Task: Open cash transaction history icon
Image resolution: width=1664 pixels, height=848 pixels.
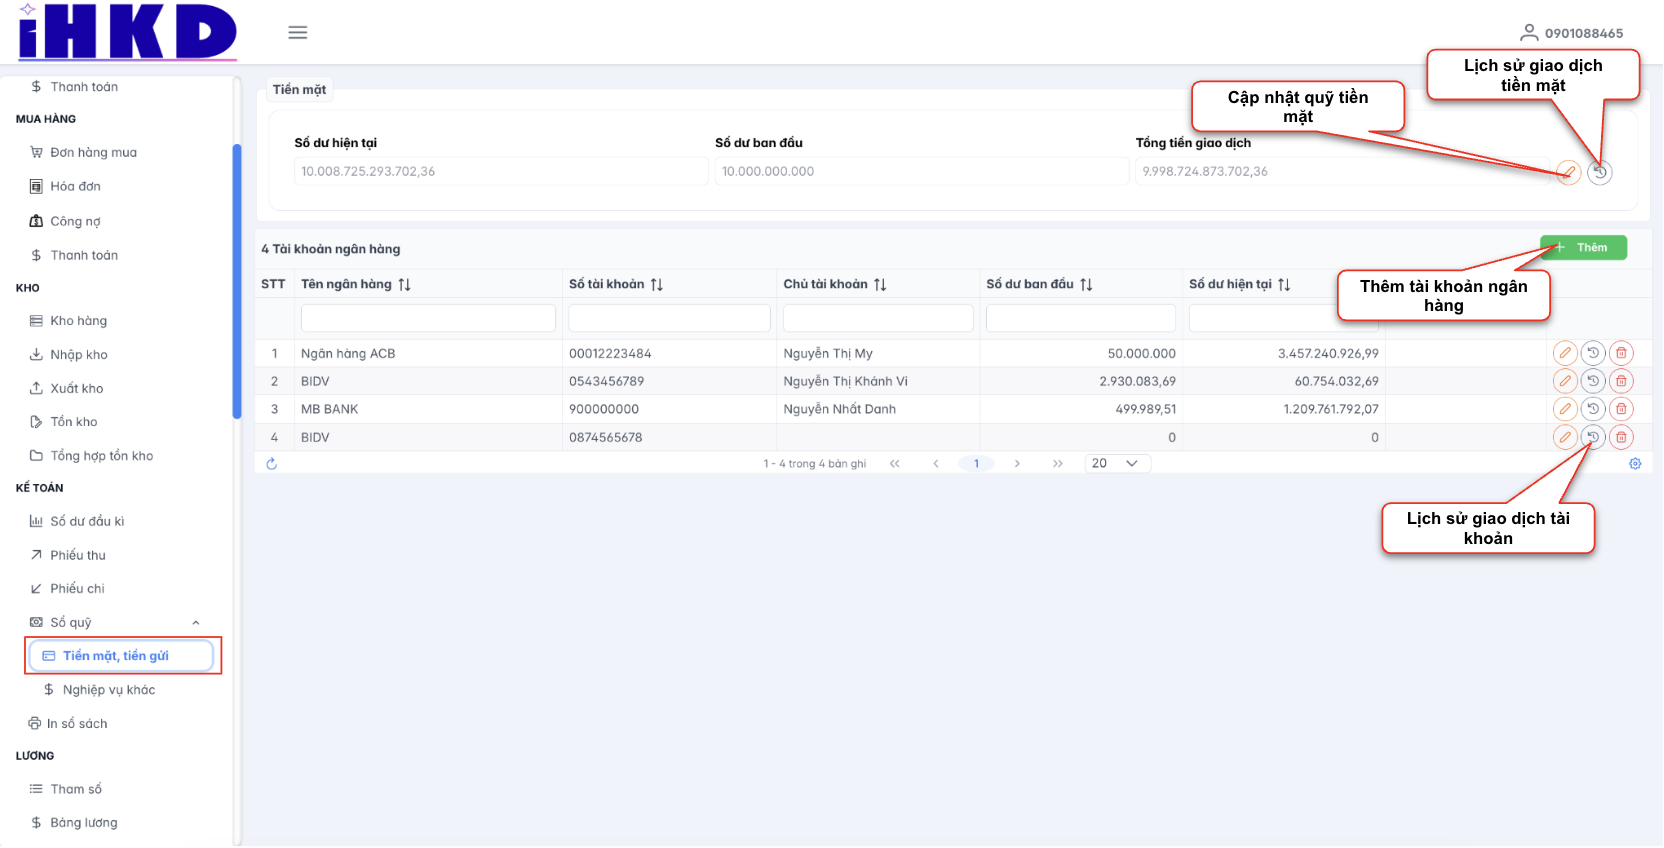Action: 1600,172
